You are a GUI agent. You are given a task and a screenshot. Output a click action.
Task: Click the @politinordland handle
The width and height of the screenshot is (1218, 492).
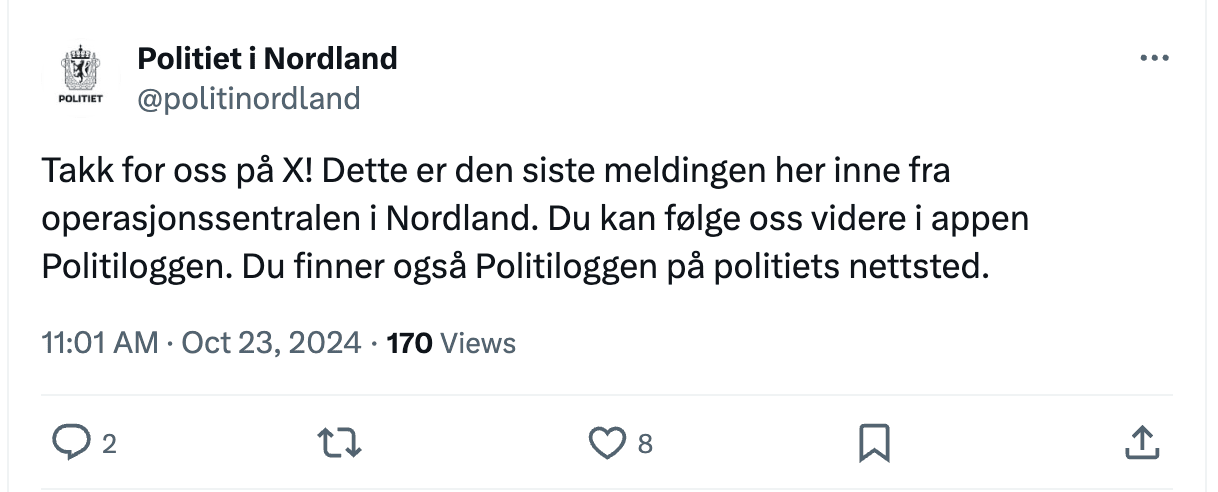coord(248,98)
